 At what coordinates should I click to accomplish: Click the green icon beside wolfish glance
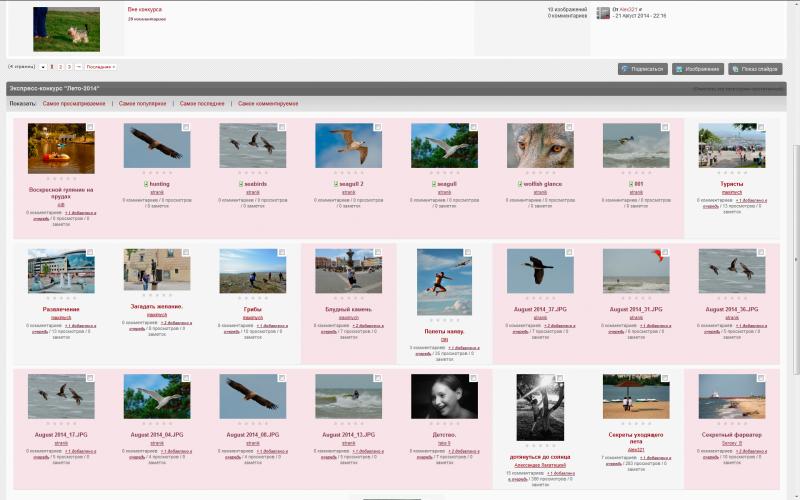point(520,184)
